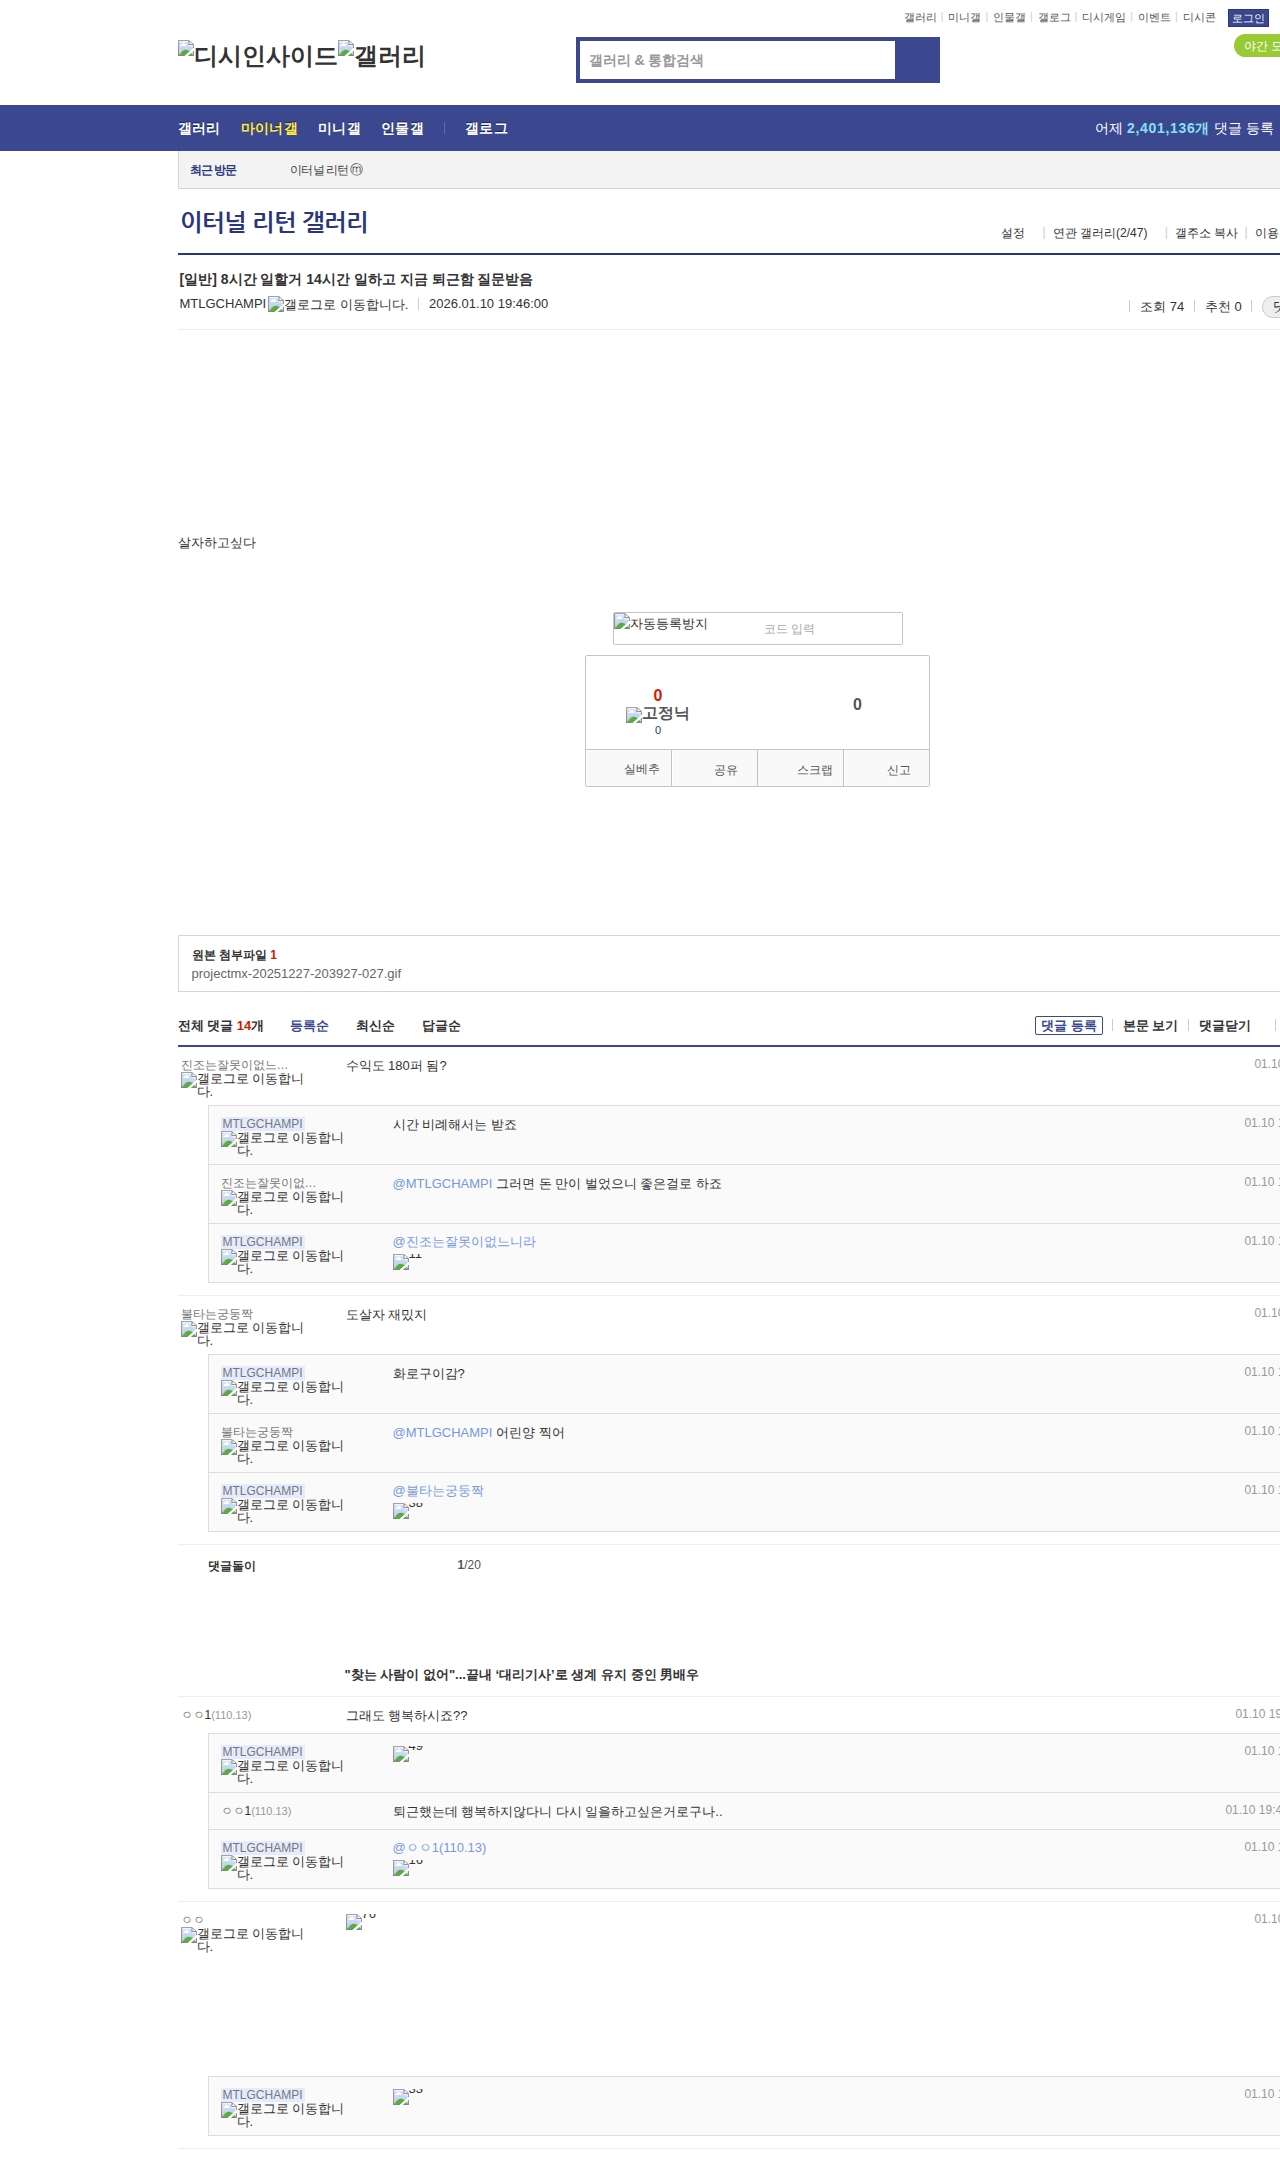The image size is (1280, 2160).
Task: Click the DCInside logo image
Action: (x=257, y=56)
